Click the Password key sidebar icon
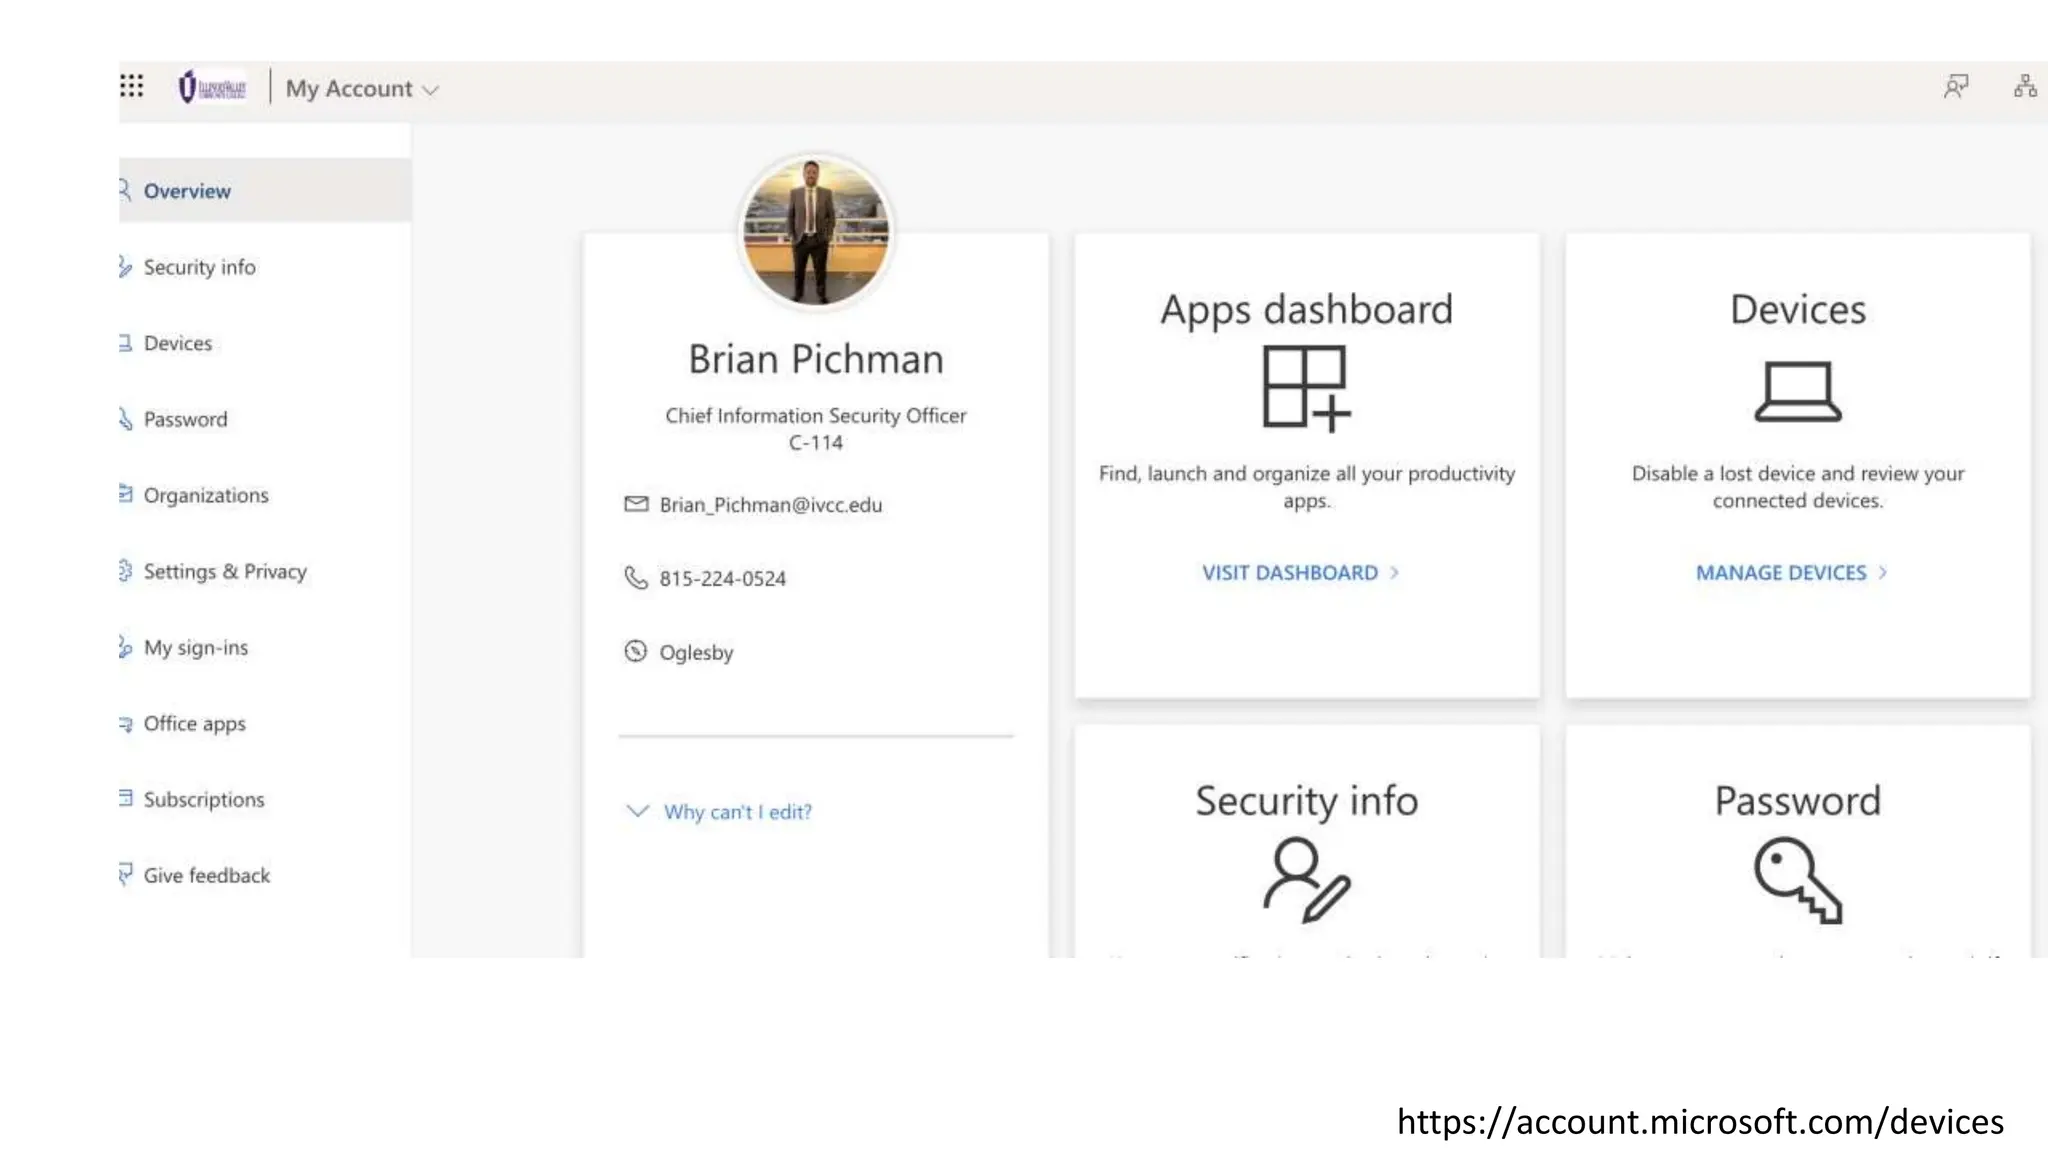Screen dimensions: 2048x1152 [125, 419]
